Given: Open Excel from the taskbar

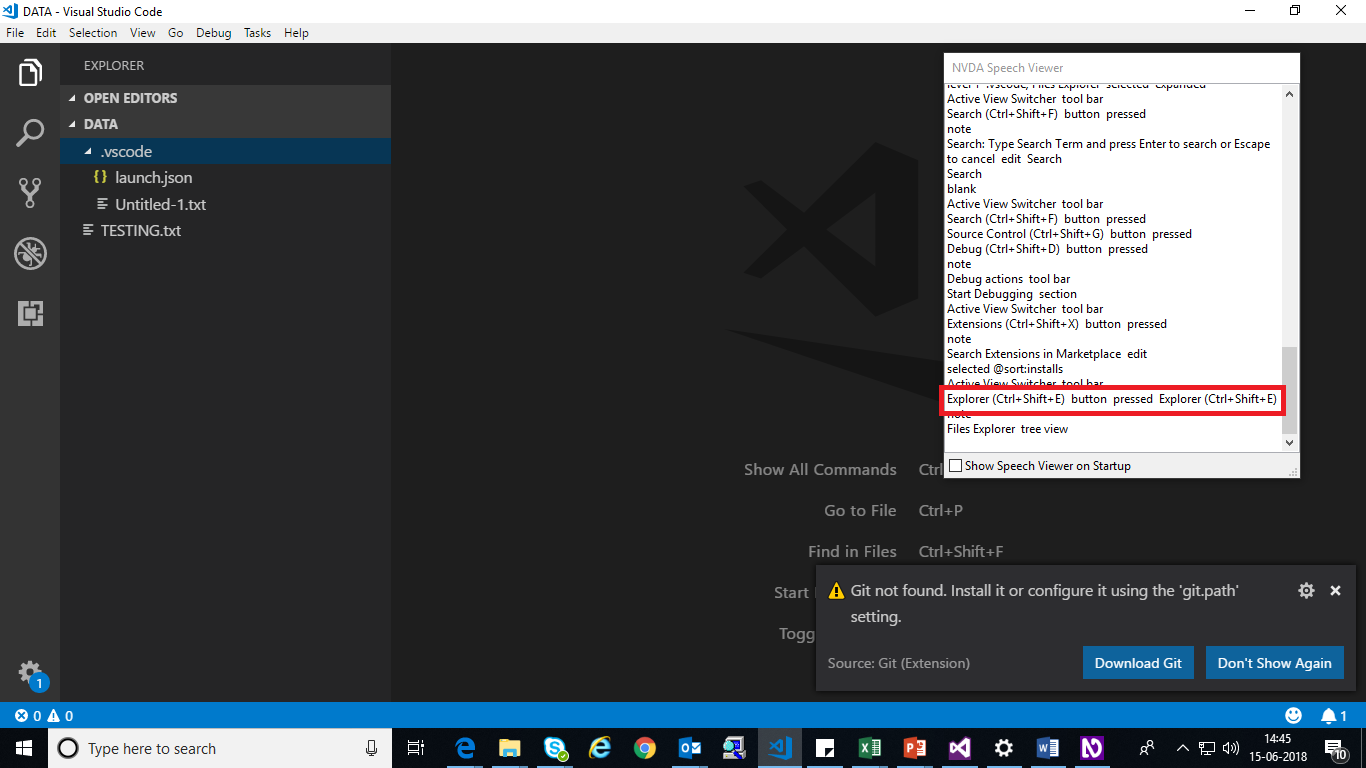Looking at the screenshot, I should [870, 748].
